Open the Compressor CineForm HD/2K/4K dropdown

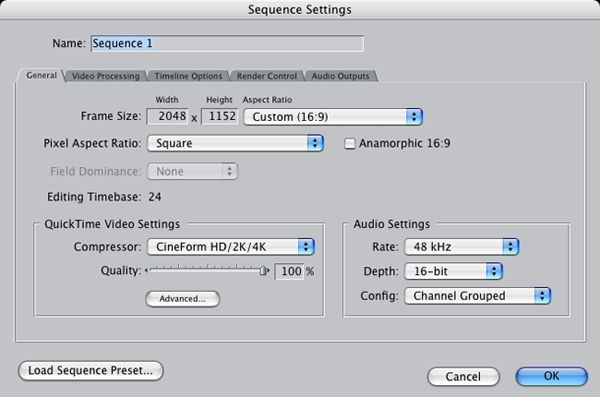(231, 247)
